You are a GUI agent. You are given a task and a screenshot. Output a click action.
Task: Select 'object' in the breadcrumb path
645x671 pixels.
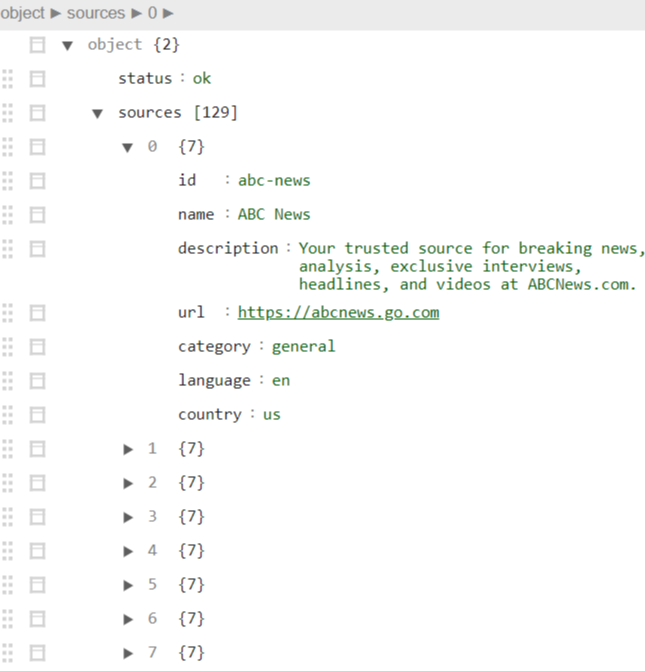coord(22,13)
